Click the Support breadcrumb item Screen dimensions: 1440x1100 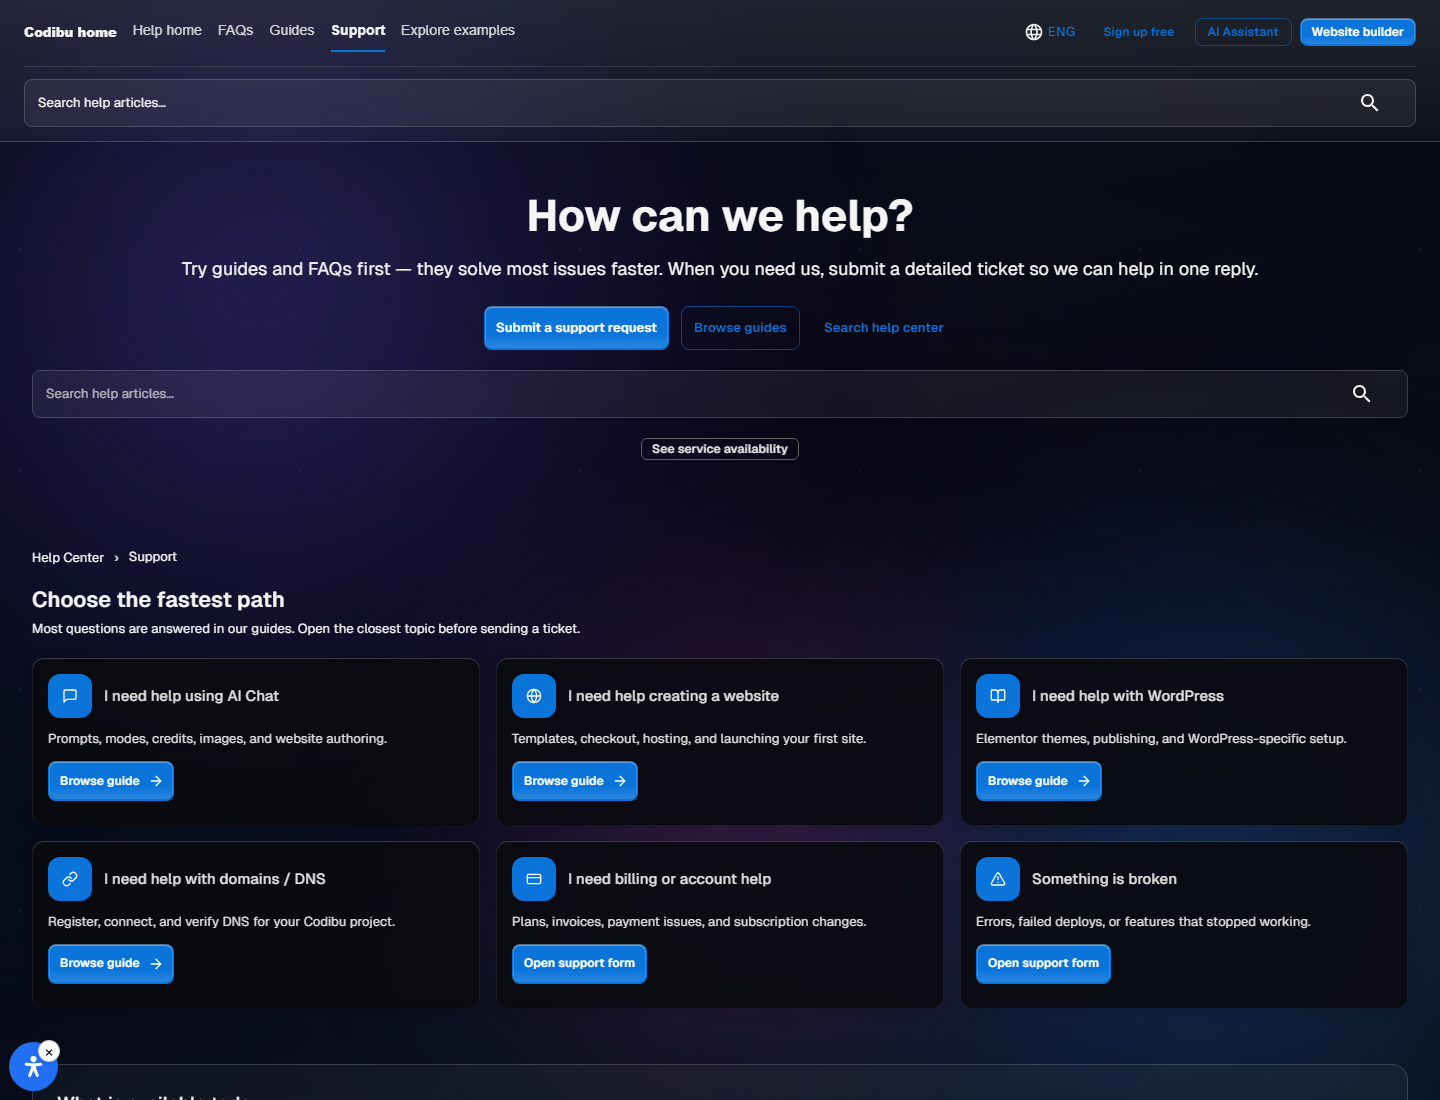[x=153, y=557]
